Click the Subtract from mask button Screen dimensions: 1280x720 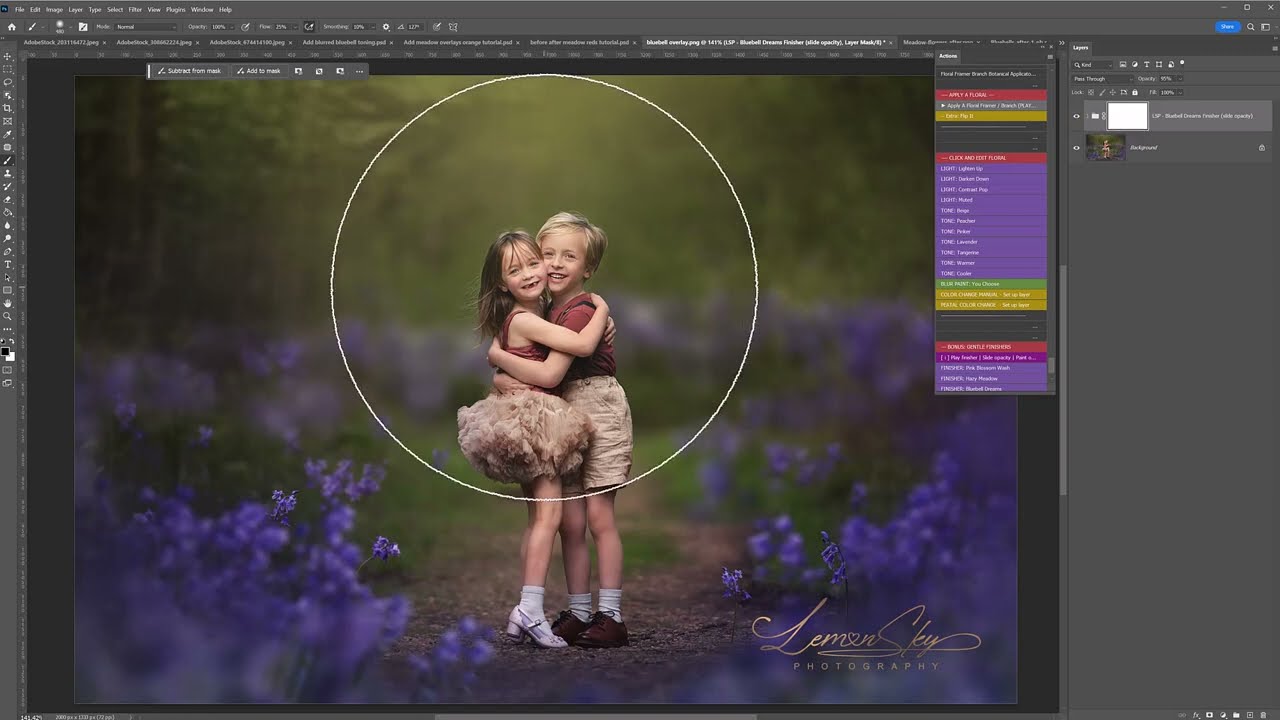[189, 71]
